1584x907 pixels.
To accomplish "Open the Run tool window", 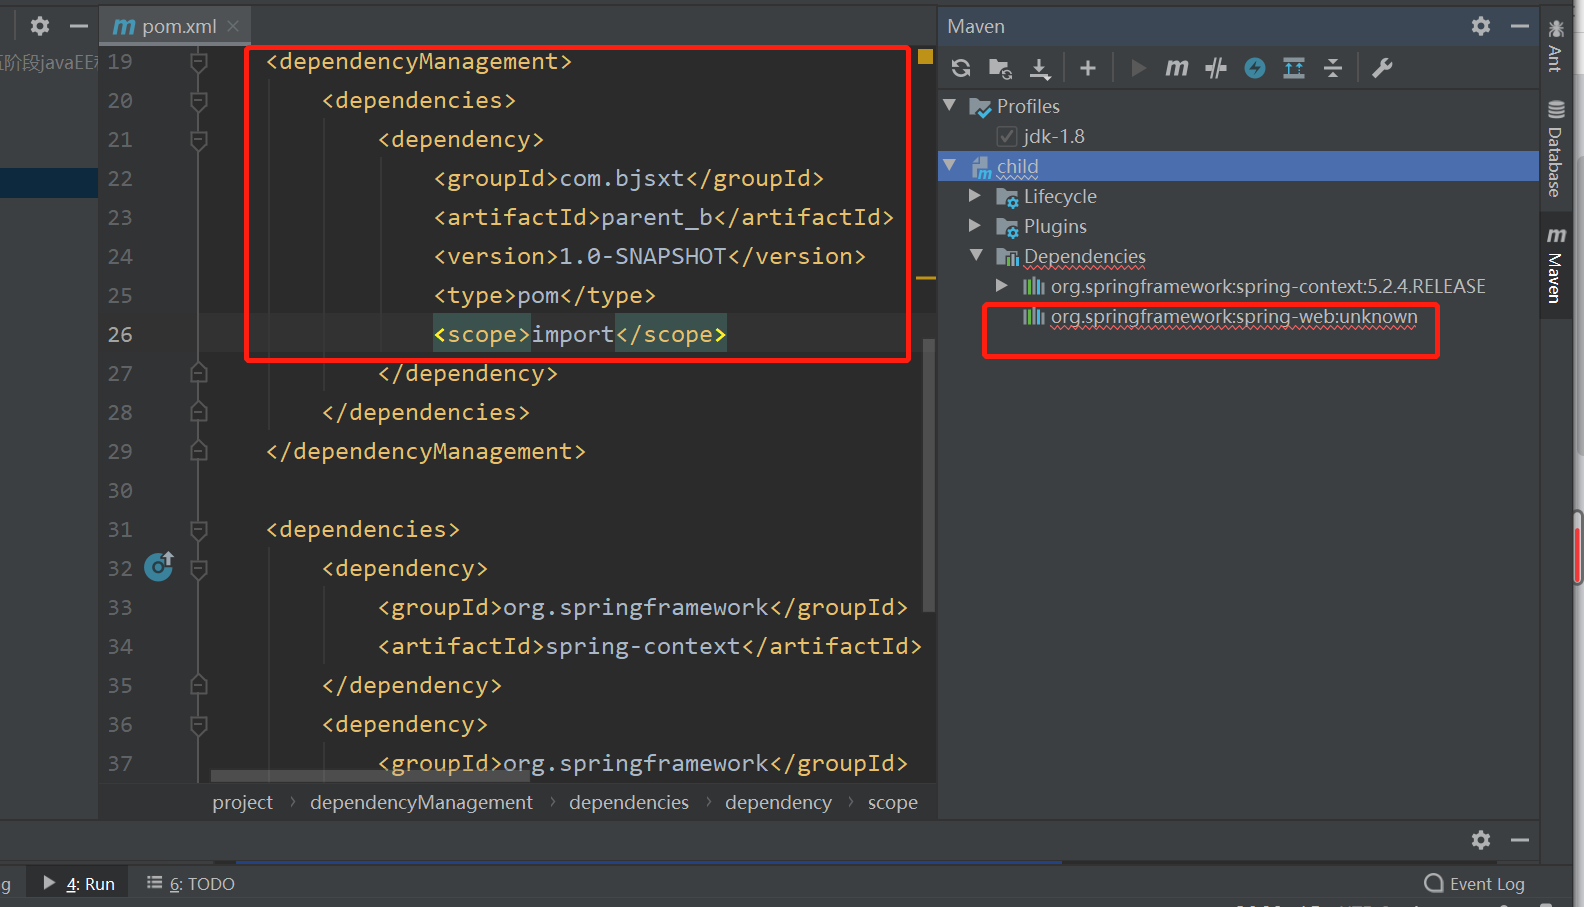I will tap(79, 884).
